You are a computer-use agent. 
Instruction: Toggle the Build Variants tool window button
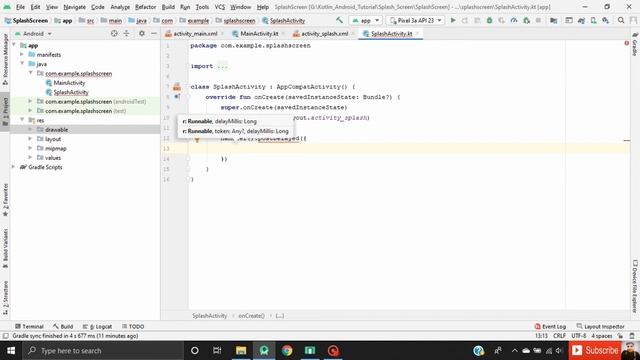5,248
